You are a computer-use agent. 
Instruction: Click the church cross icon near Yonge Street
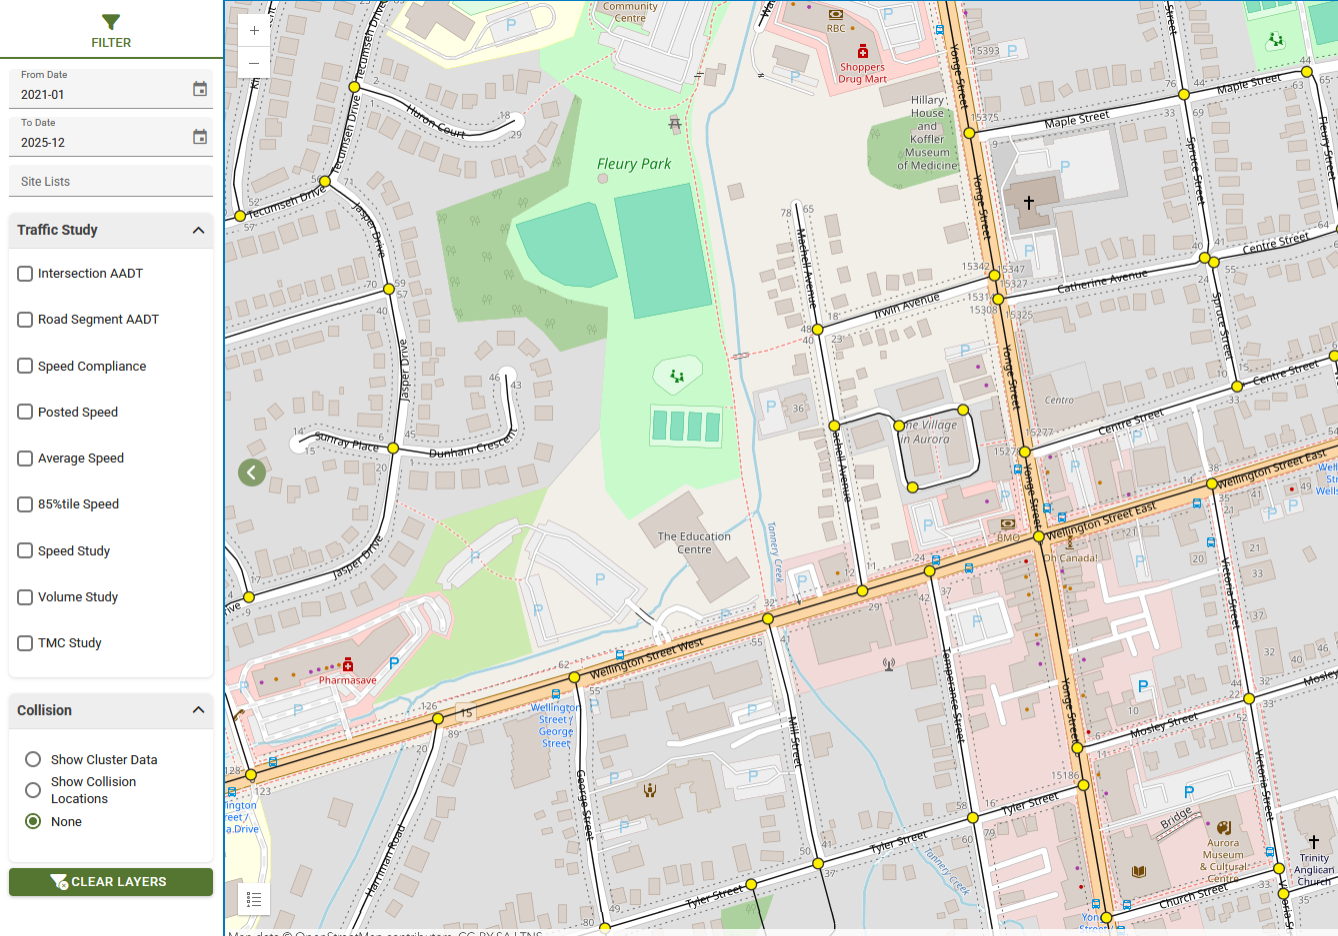pyautogui.click(x=1029, y=202)
